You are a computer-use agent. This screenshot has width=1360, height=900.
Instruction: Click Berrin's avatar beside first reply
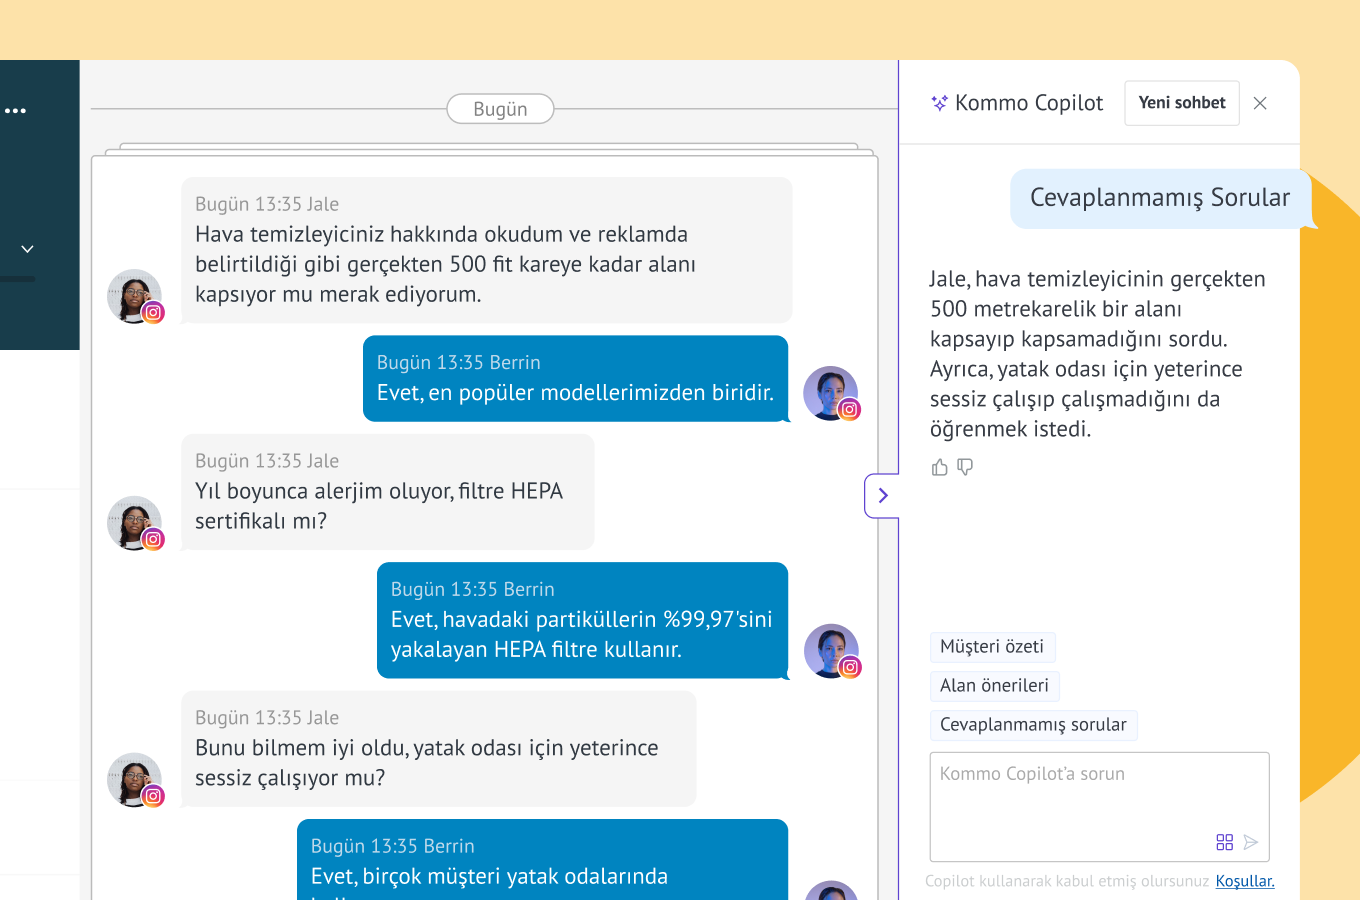(831, 393)
